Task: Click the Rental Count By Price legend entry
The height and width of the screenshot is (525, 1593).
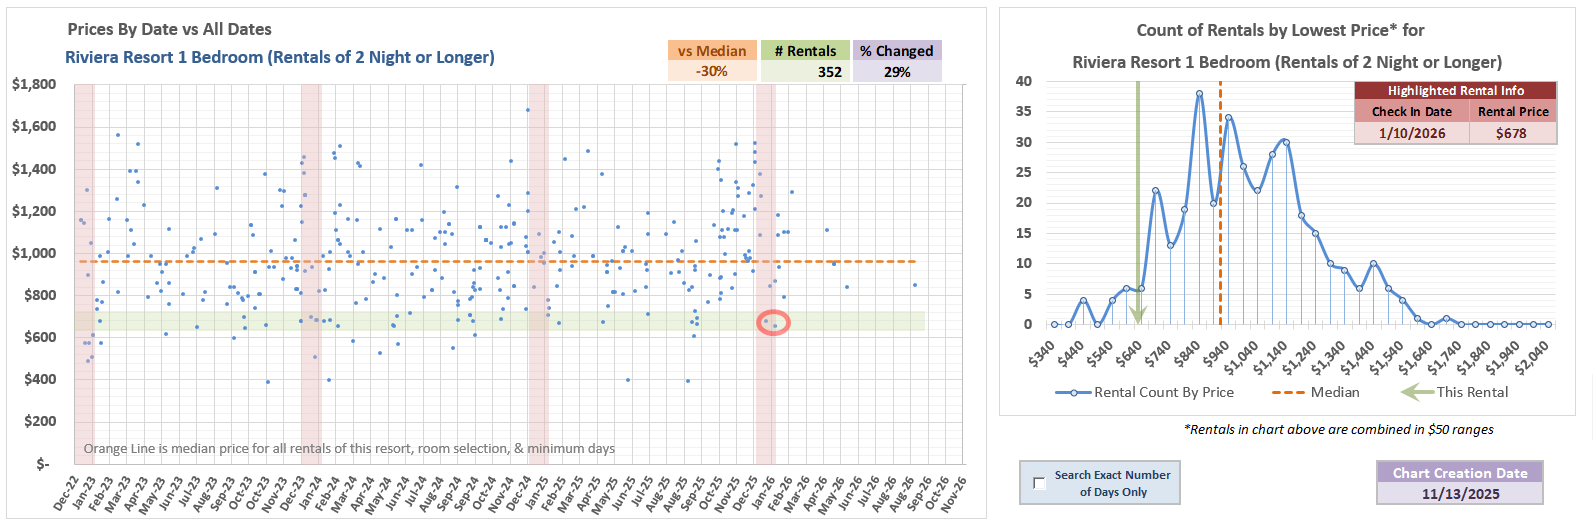Action: [1145, 392]
